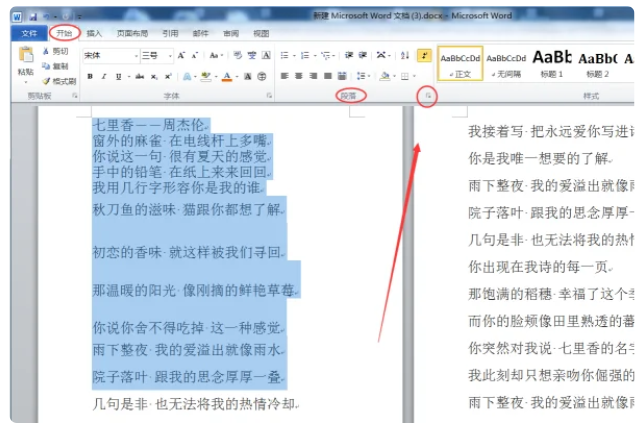Open the 文件 (File) menu button

(28, 34)
